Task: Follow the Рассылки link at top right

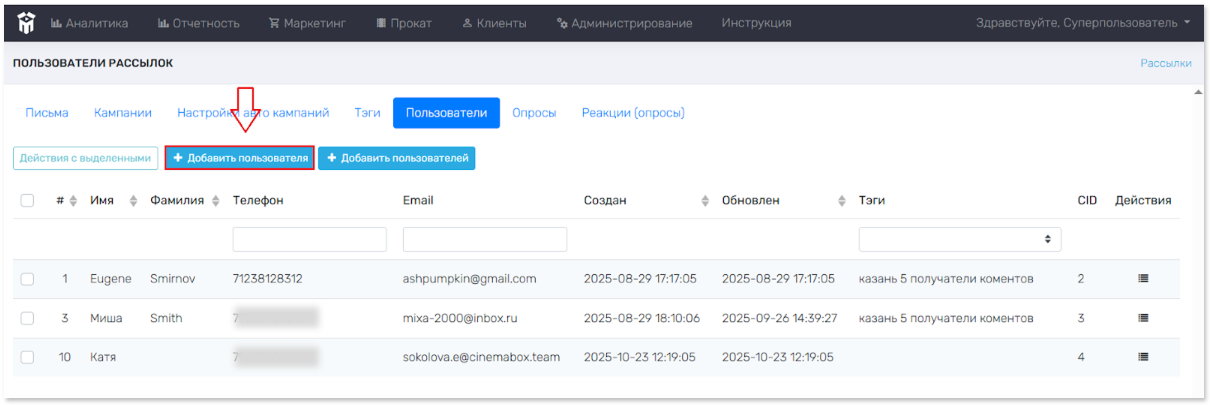Action: tap(1165, 63)
